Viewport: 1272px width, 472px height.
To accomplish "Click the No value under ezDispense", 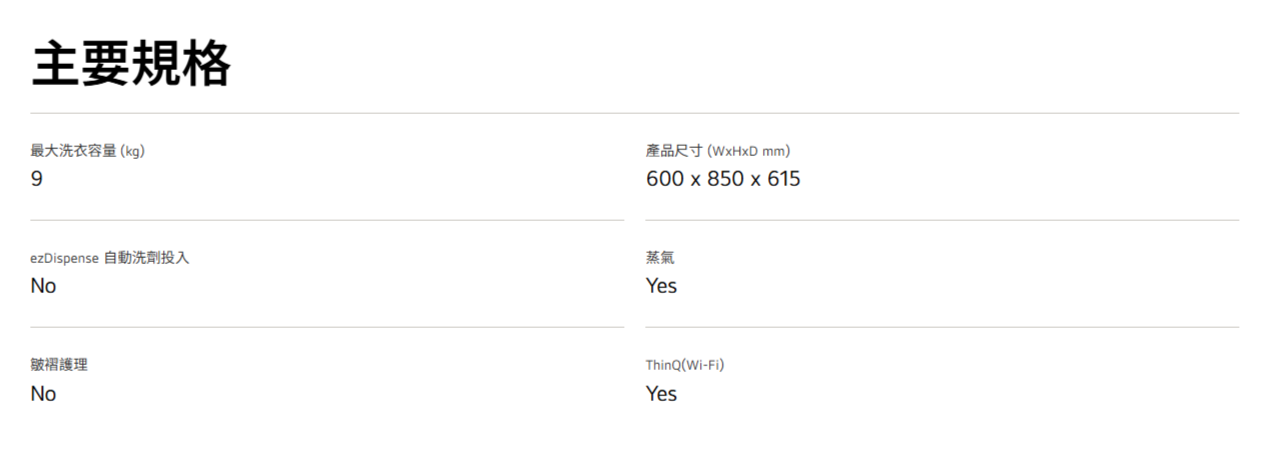I will (43, 286).
